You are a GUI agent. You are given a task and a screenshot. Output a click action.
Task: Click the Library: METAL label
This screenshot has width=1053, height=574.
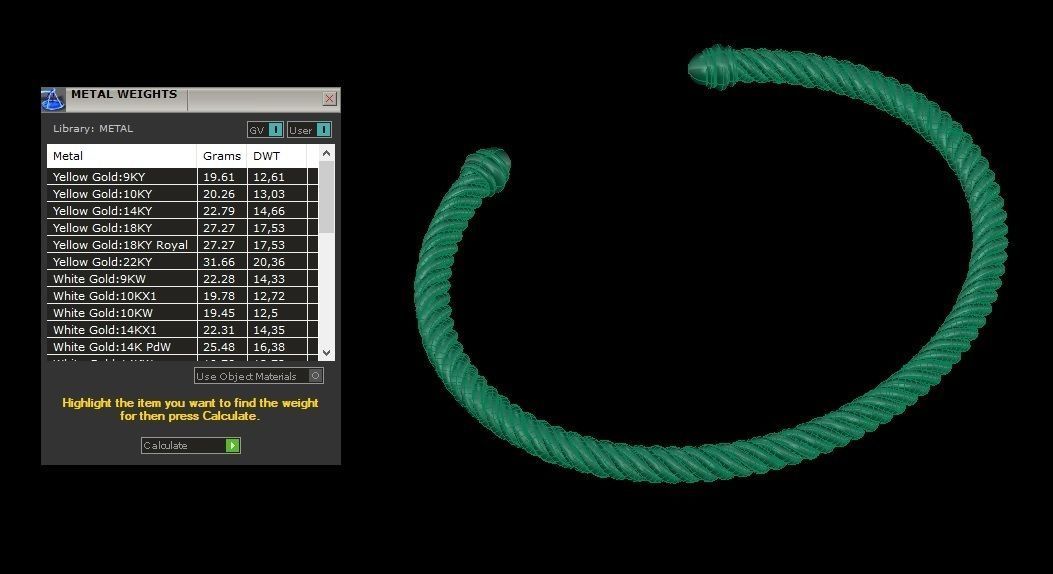pos(93,128)
